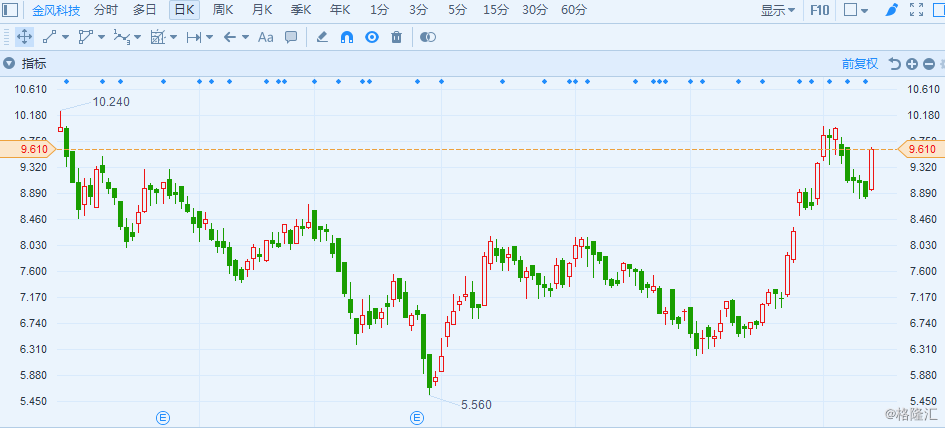Select the move/pan crosshair tool
This screenshot has width=945, height=428.
point(24,37)
